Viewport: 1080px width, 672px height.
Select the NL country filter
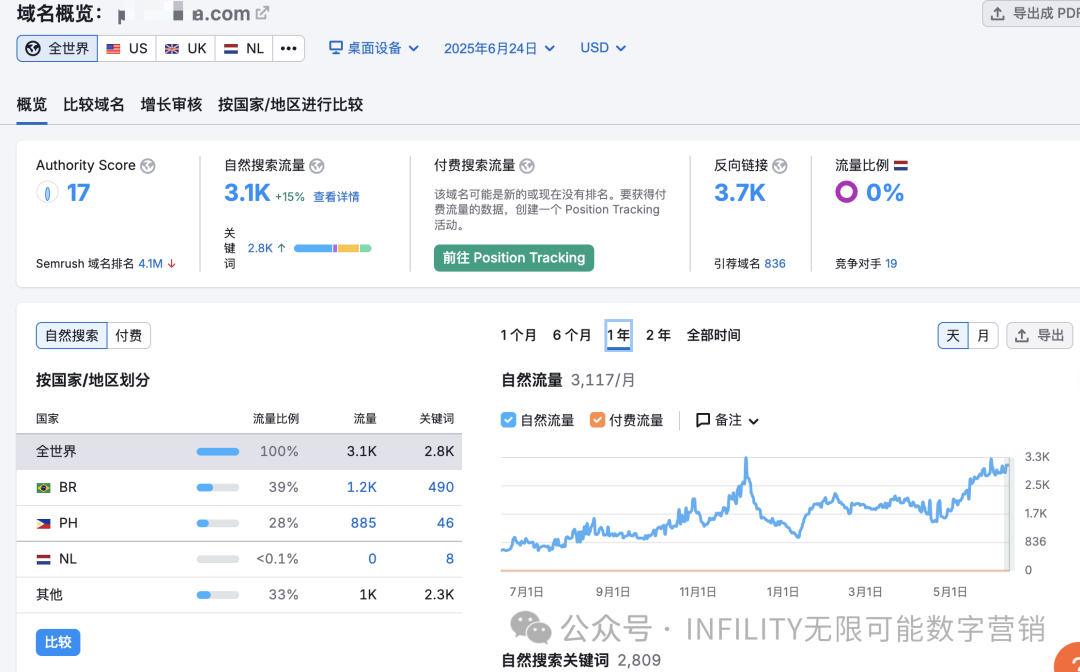(x=245, y=48)
